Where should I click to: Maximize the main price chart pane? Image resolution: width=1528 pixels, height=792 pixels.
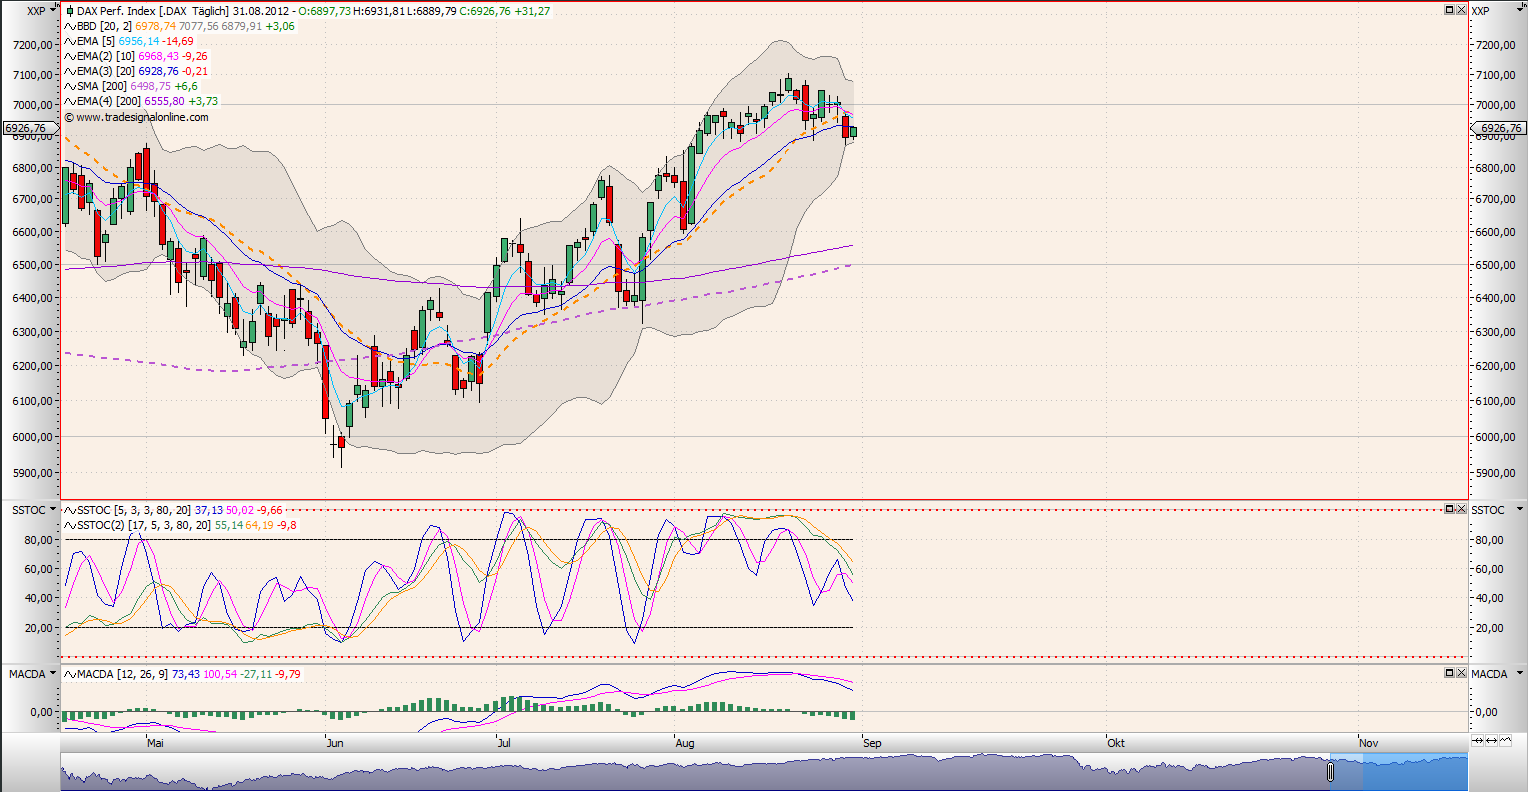point(1449,10)
